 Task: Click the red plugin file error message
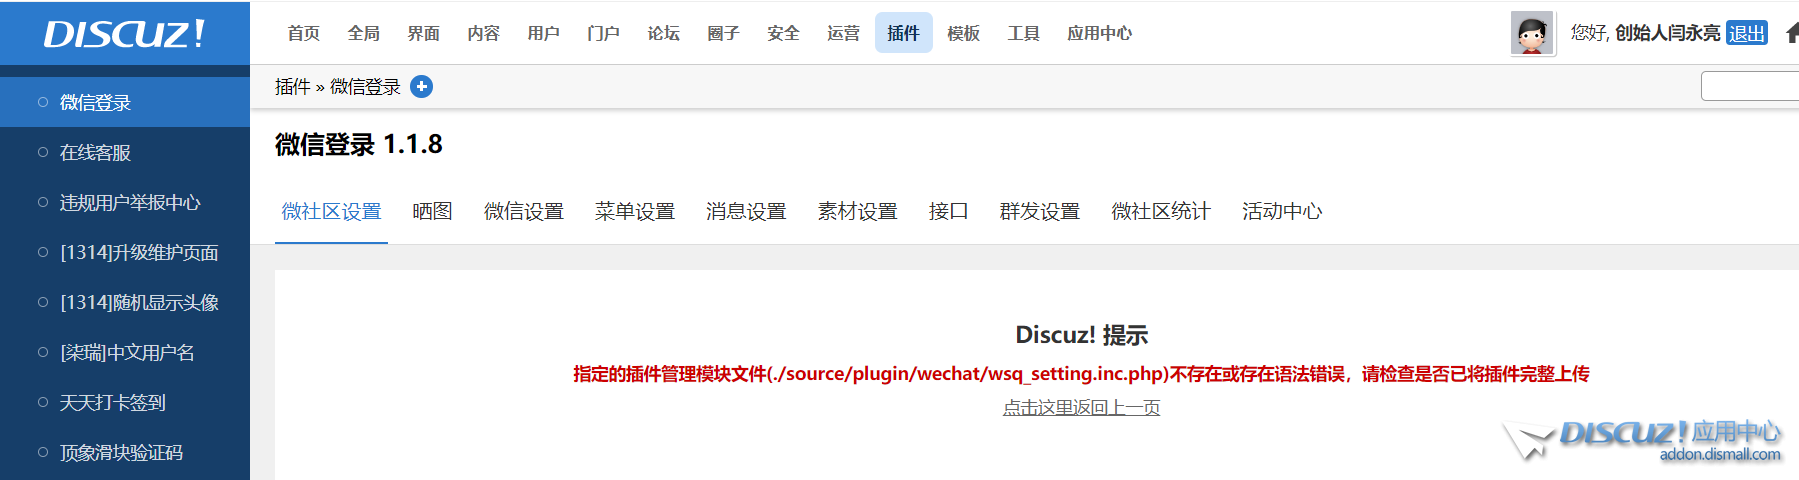(x=1081, y=374)
